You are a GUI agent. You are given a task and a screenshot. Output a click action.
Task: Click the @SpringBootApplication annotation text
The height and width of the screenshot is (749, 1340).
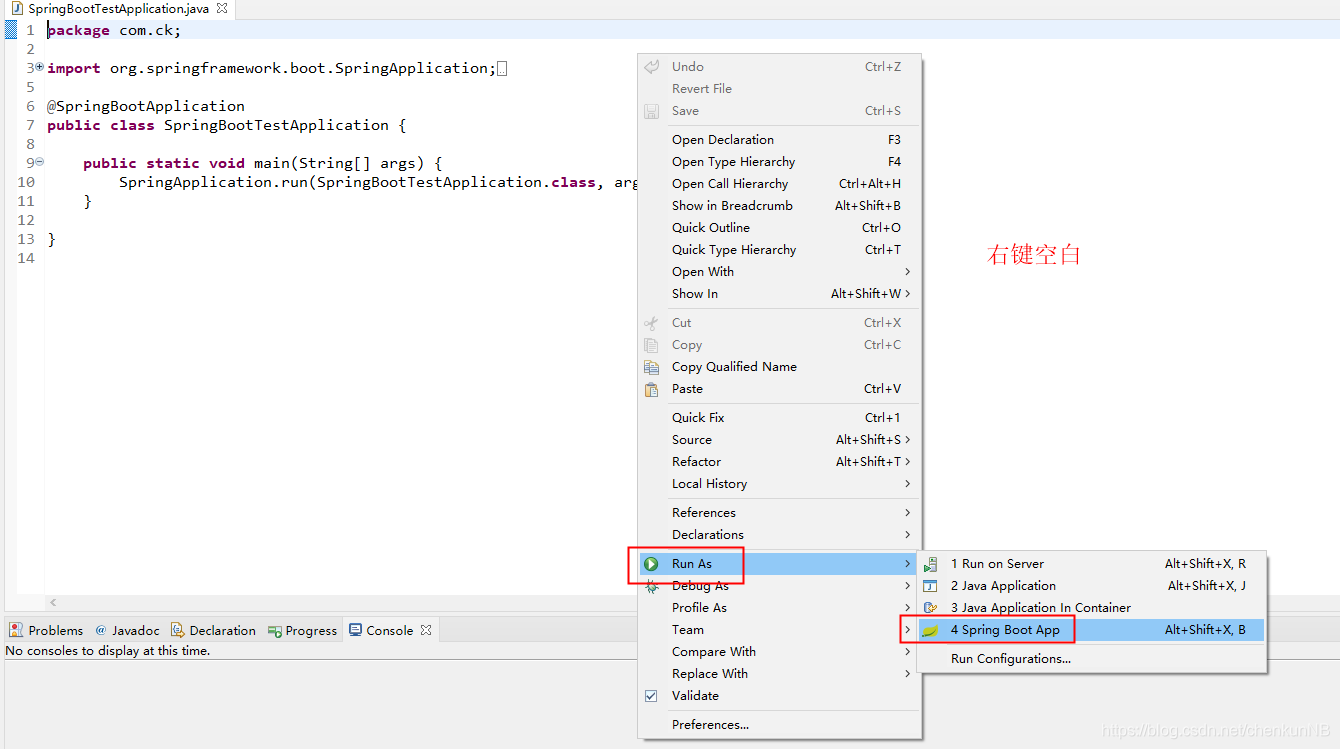click(146, 106)
